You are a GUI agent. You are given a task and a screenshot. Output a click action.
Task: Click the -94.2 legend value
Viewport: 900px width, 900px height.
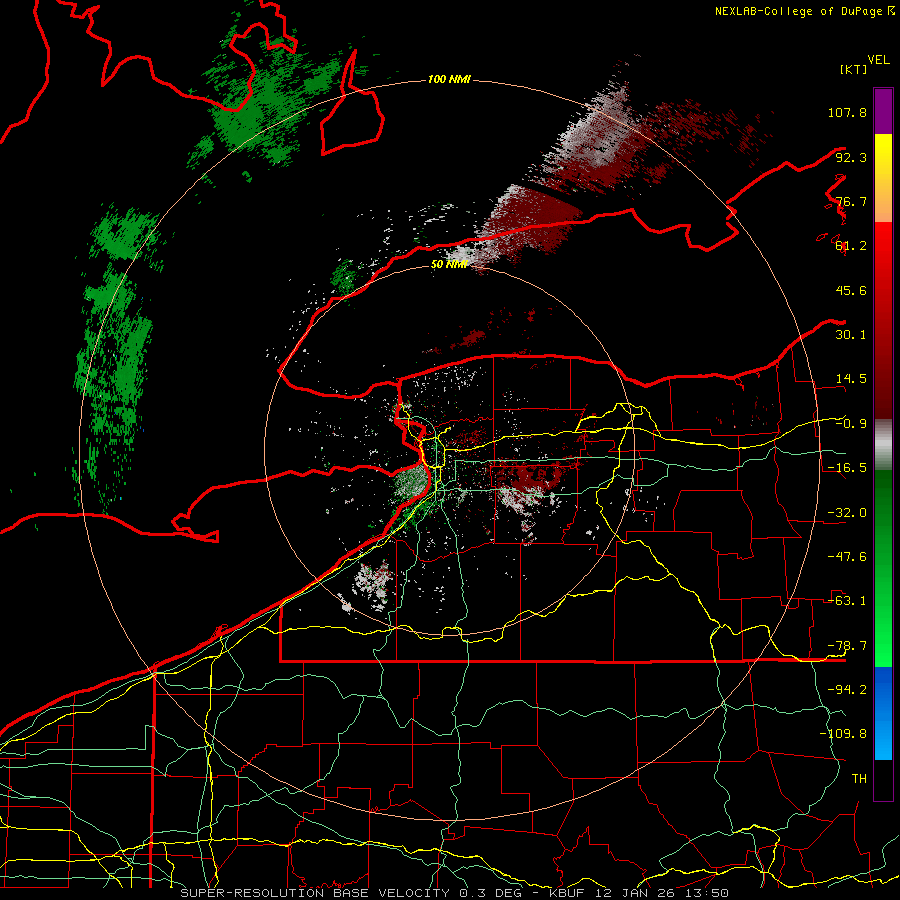[x=847, y=690]
